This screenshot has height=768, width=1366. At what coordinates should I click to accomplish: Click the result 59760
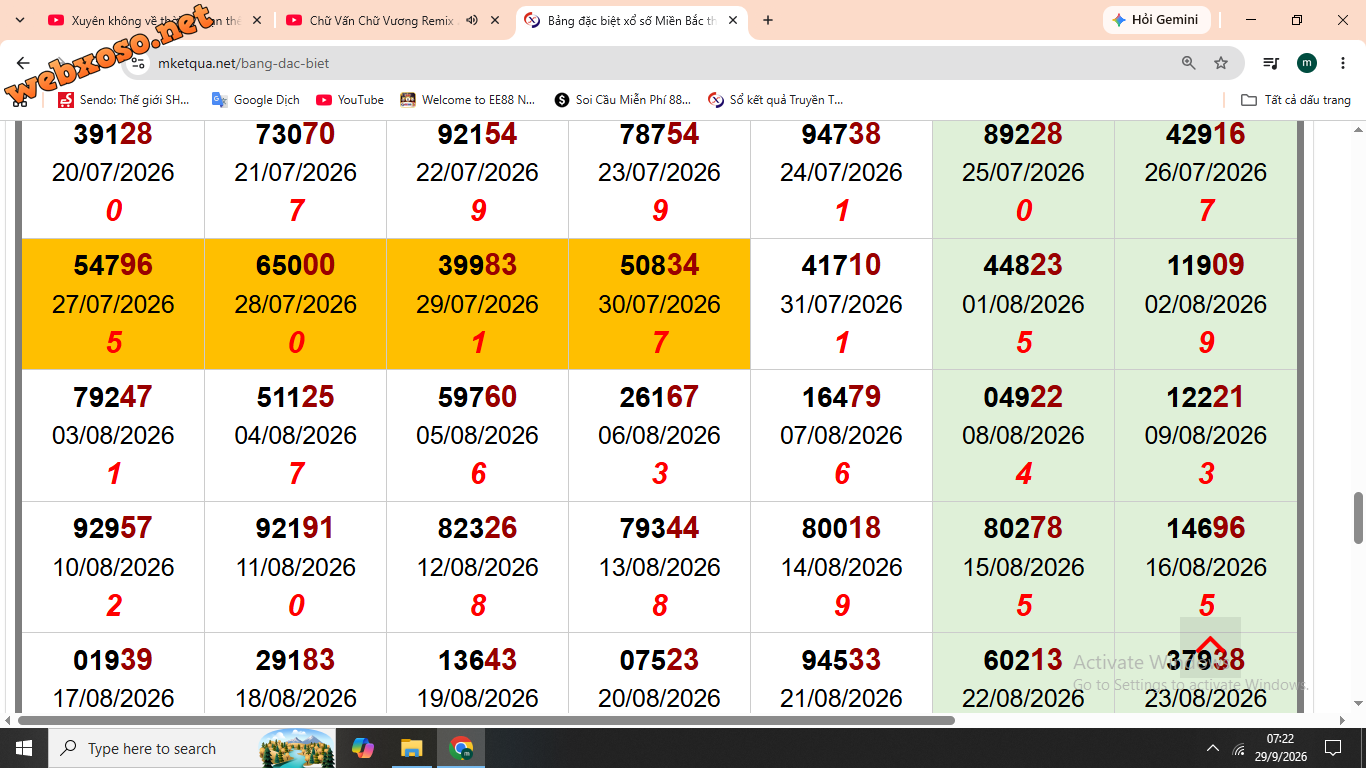pos(477,397)
